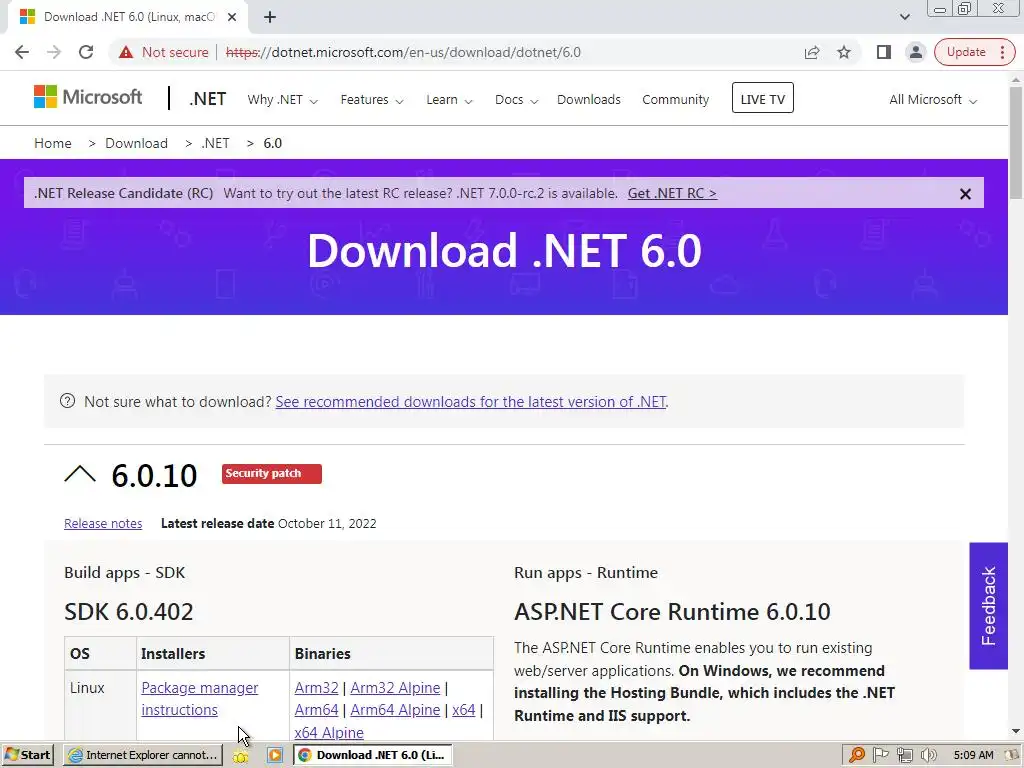Click the SDK 6.0.402 heading text
This screenshot has height=768, width=1024.
click(x=129, y=612)
